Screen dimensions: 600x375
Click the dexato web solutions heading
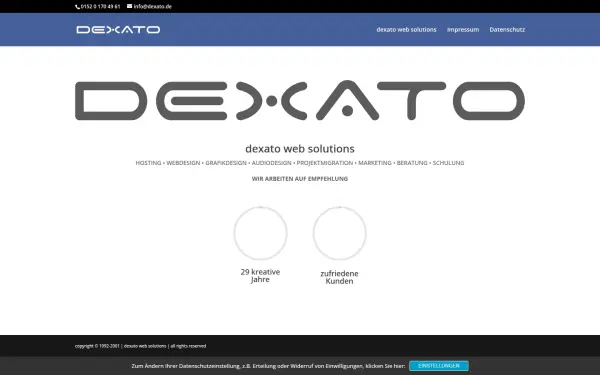point(300,148)
